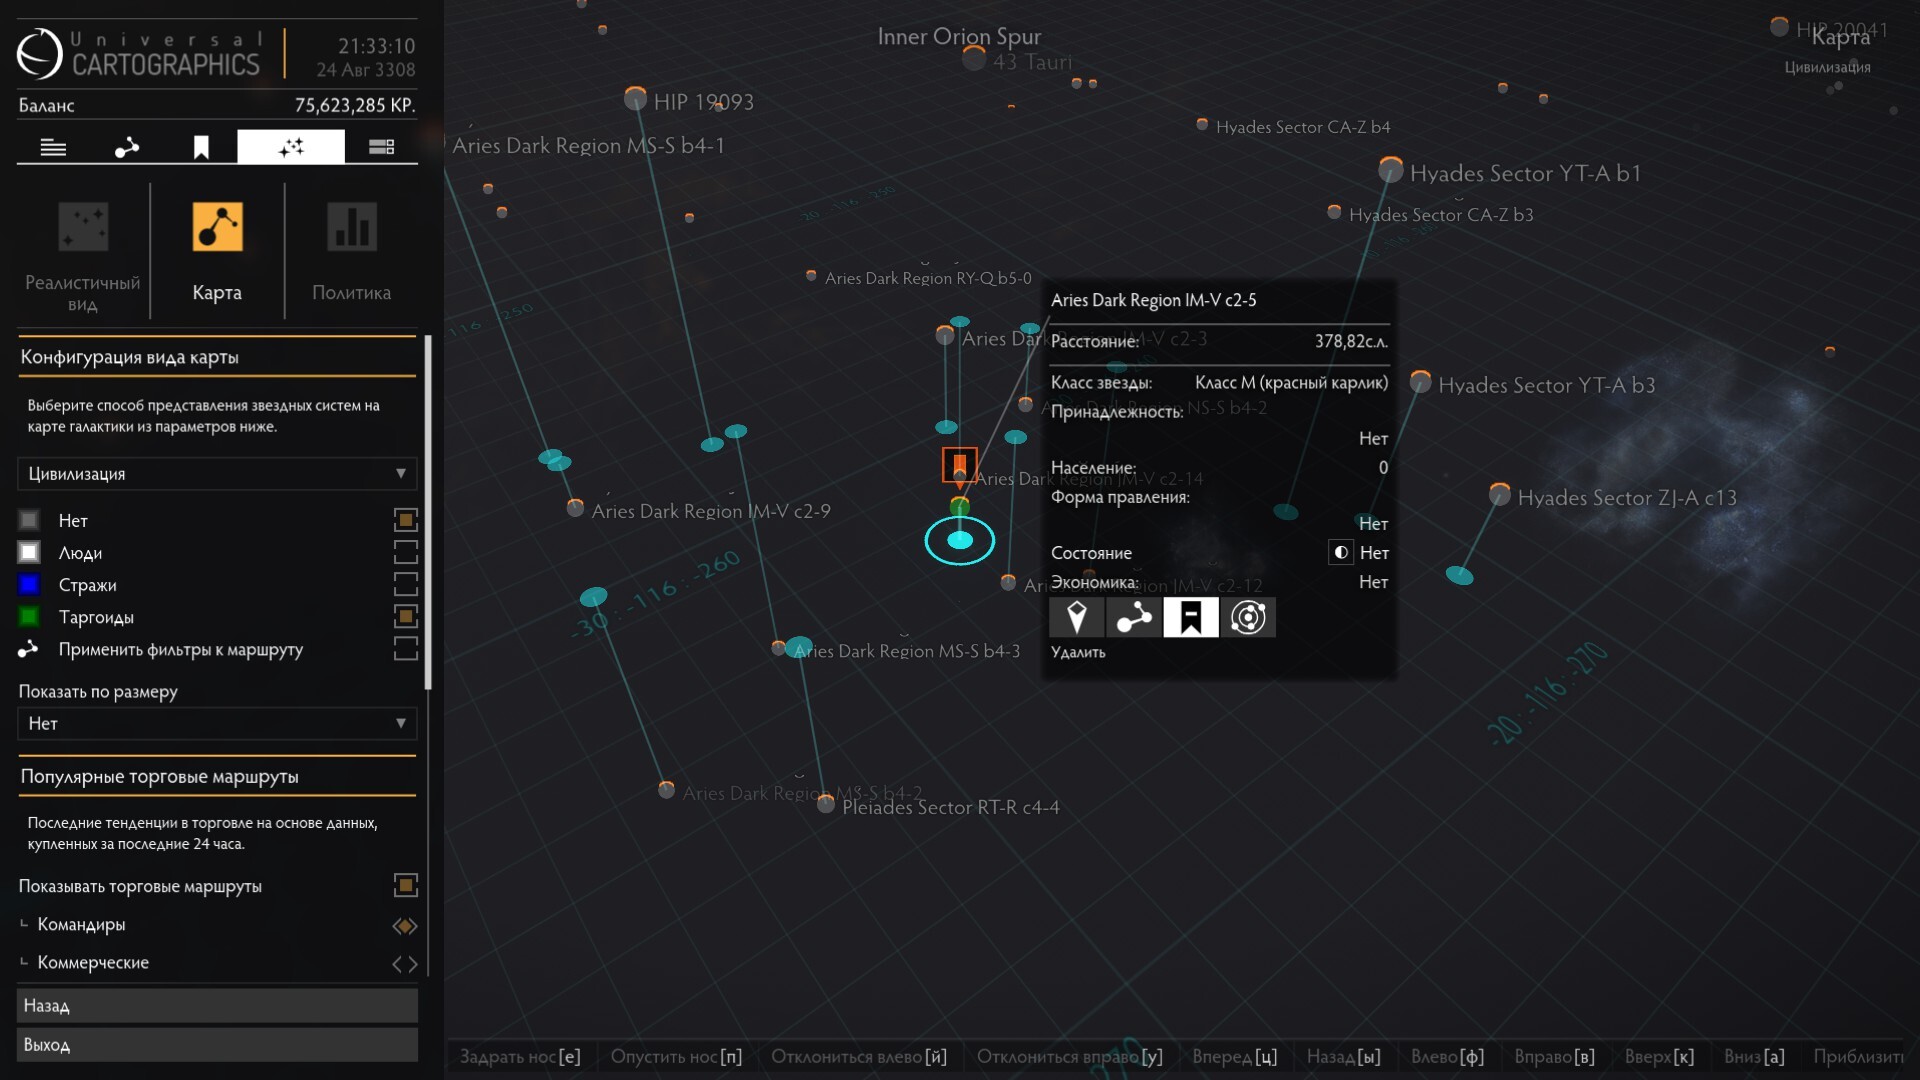Click Вверх [к] control hint

point(1660,1057)
